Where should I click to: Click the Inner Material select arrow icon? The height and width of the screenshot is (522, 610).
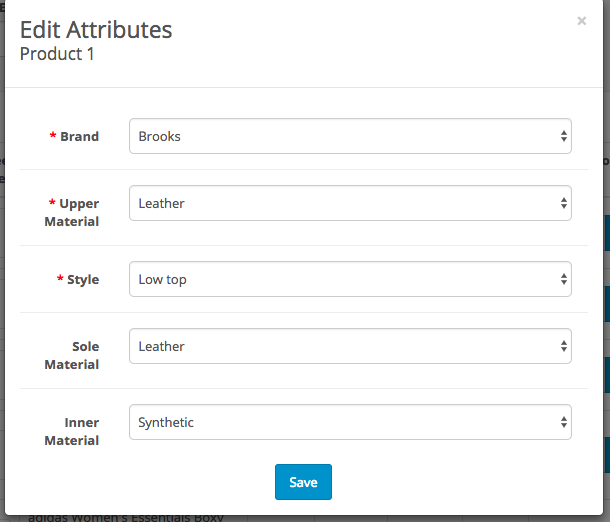[564, 422]
